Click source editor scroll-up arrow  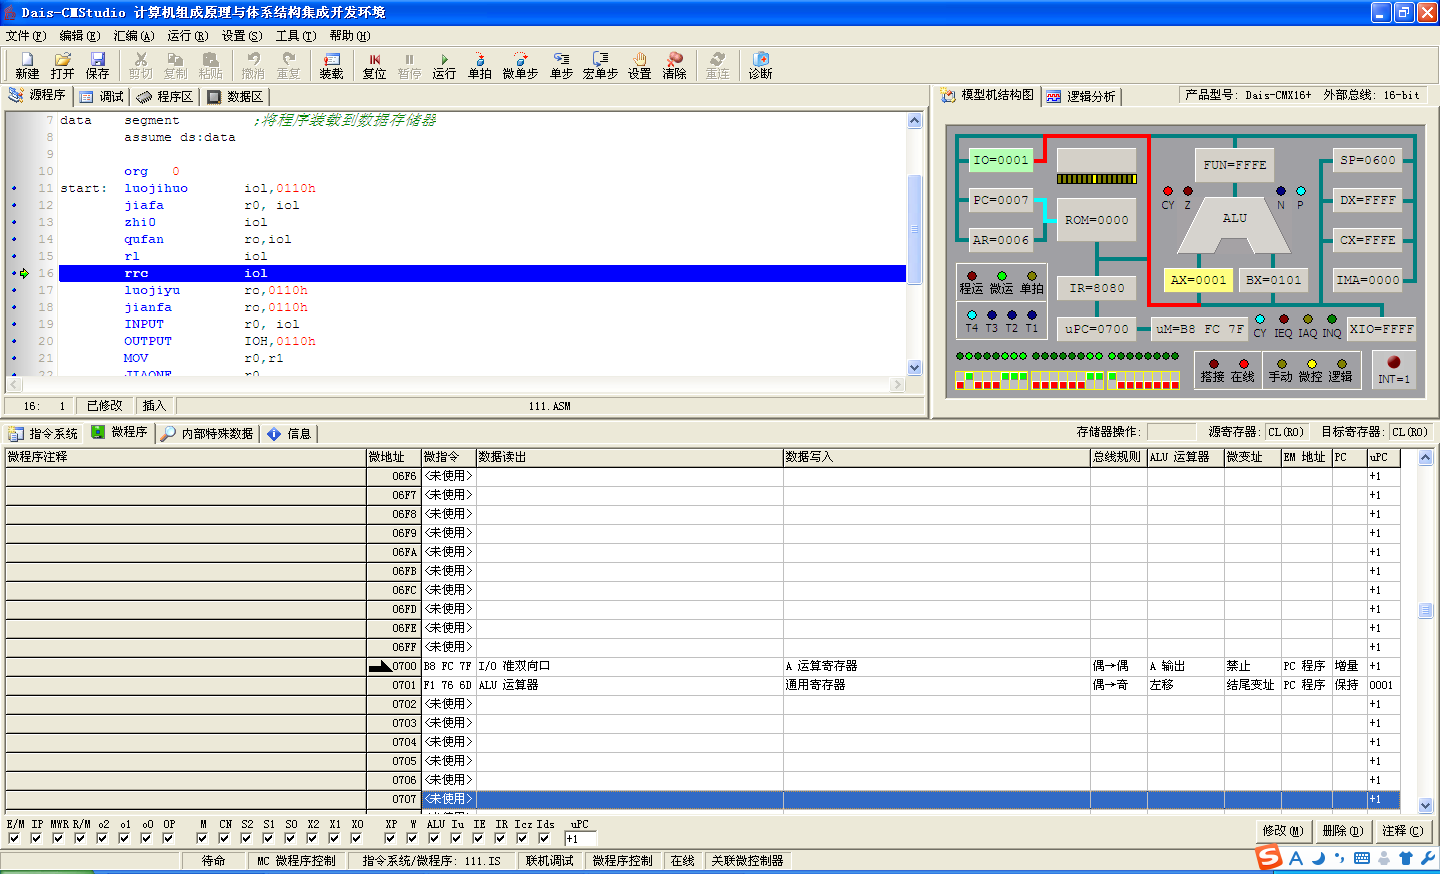tap(914, 120)
